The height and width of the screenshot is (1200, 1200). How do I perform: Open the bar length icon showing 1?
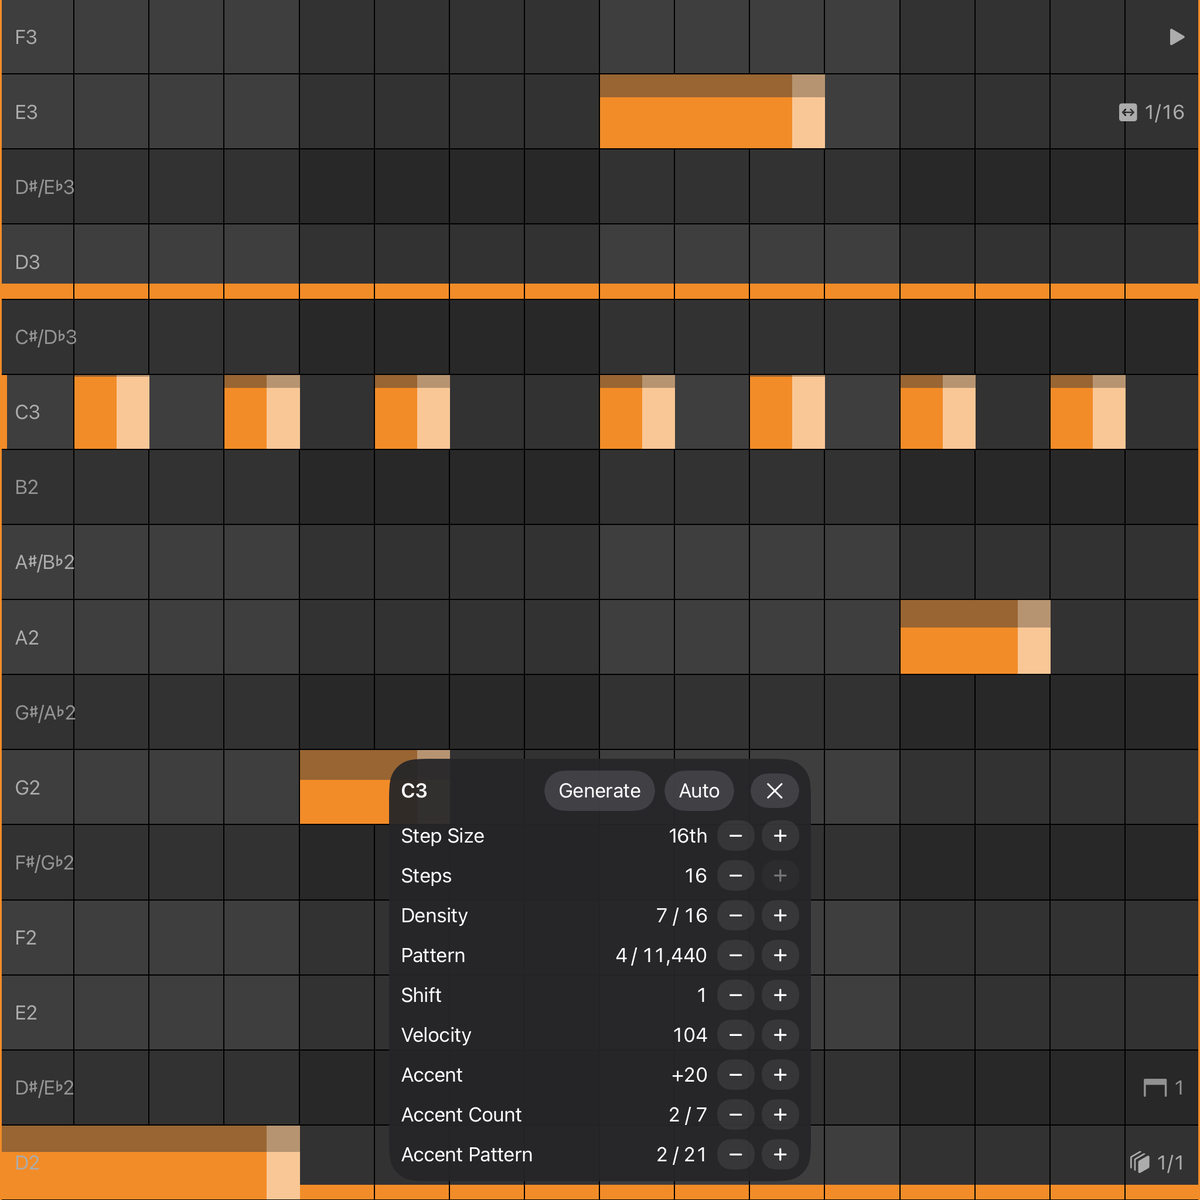1164,1087
